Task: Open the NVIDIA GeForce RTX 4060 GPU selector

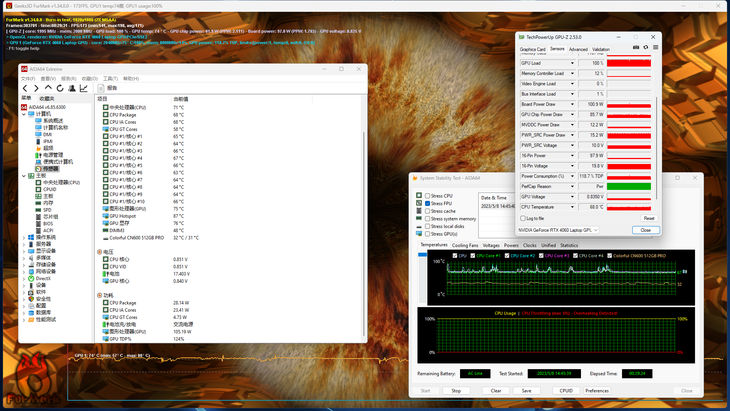Action: click(558, 230)
